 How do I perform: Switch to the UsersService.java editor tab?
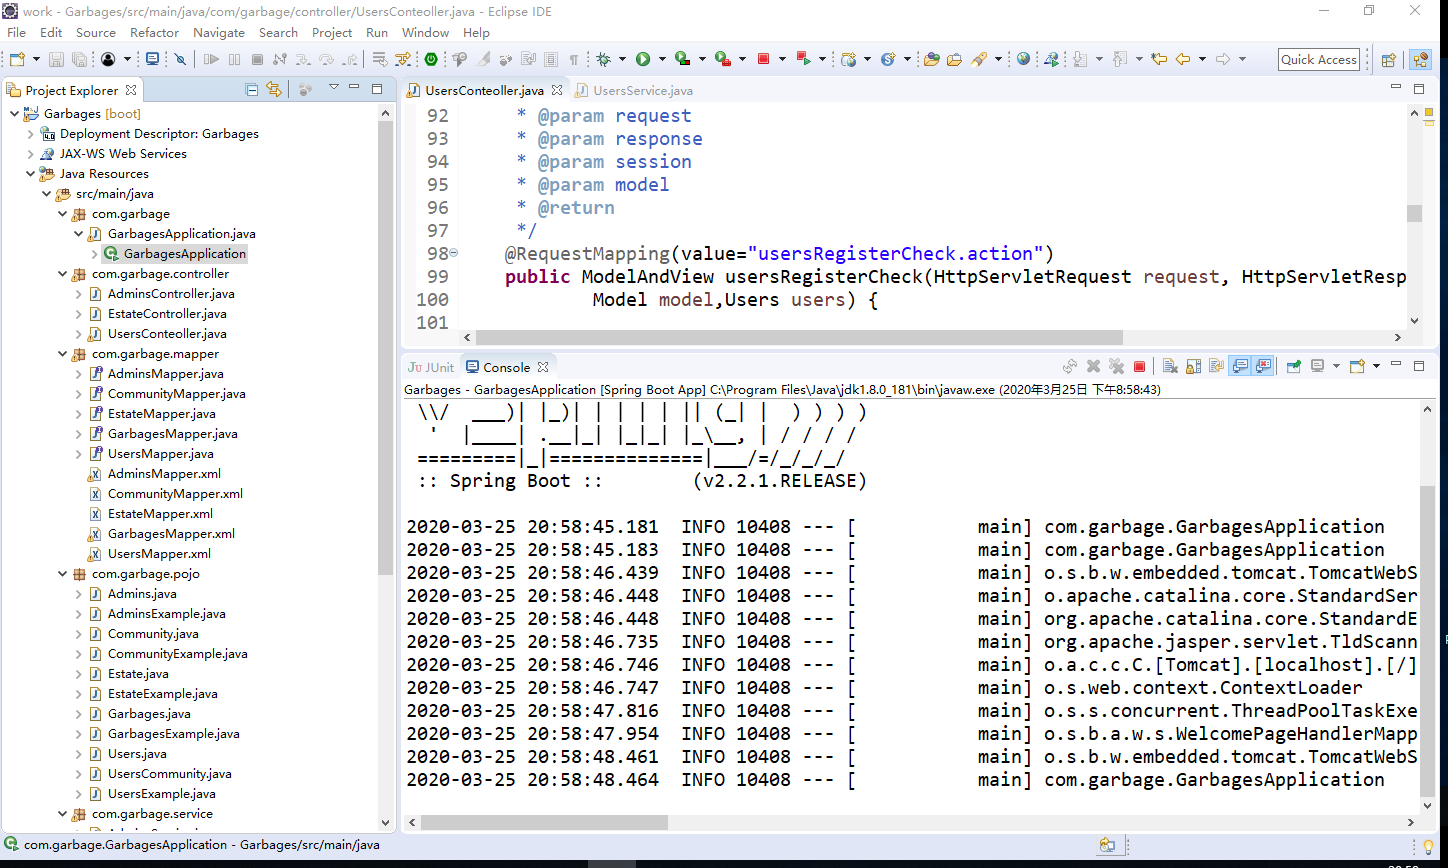click(642, 90)
